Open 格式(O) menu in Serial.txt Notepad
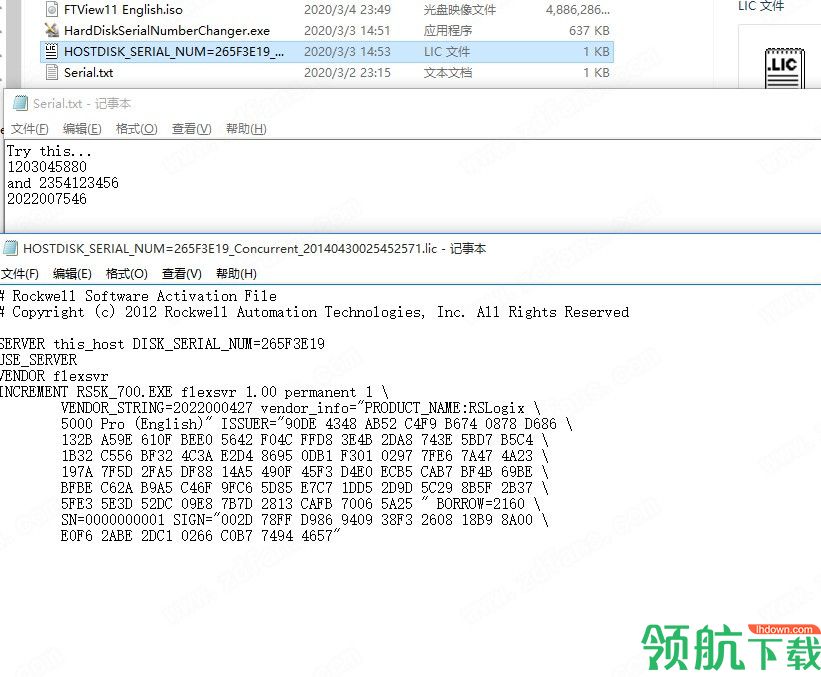Viewport: 821px width, 677px height. pyautogui.click(x=136, y=129)
